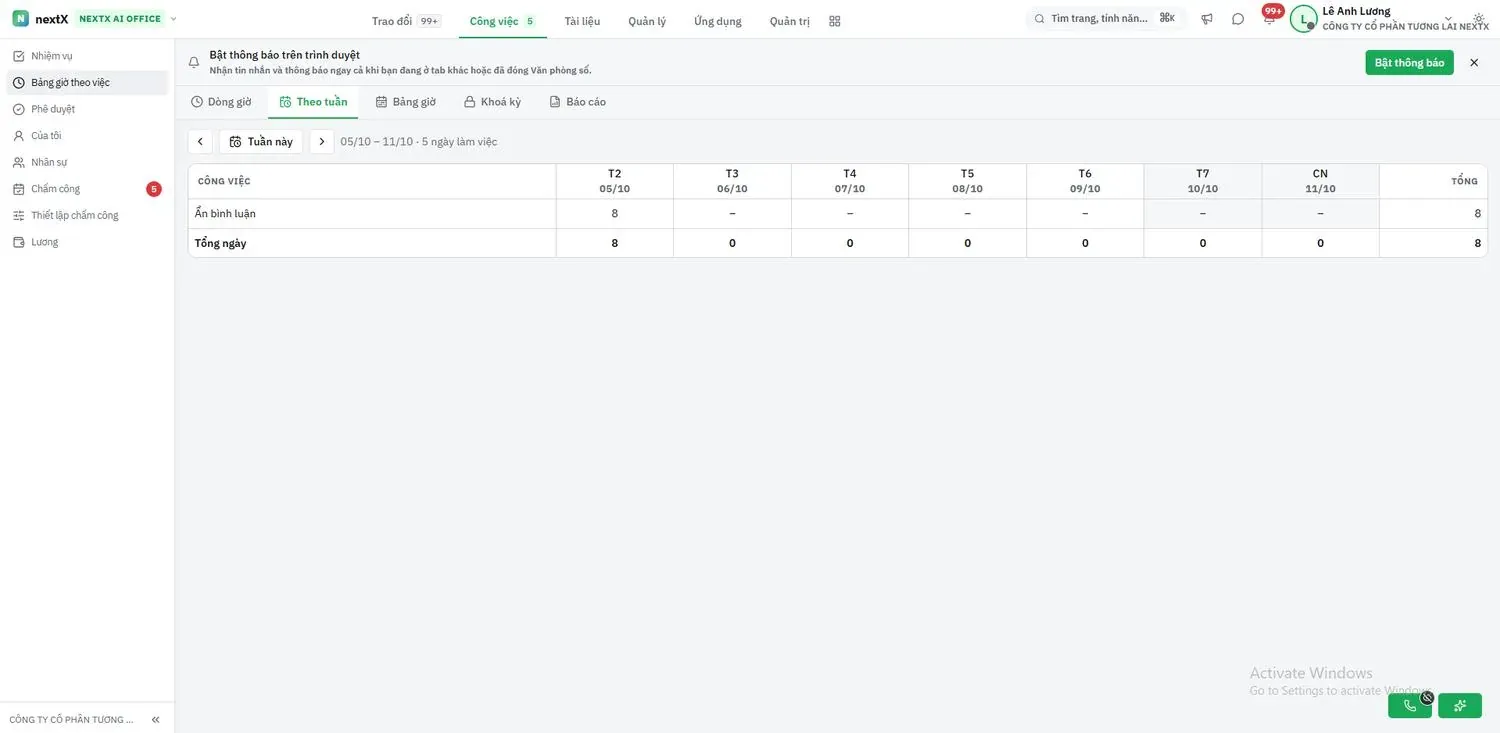1500x733 pixels.
Task: Open the Lê Anh Lương account dropdown arrow
Action: 1448,18
